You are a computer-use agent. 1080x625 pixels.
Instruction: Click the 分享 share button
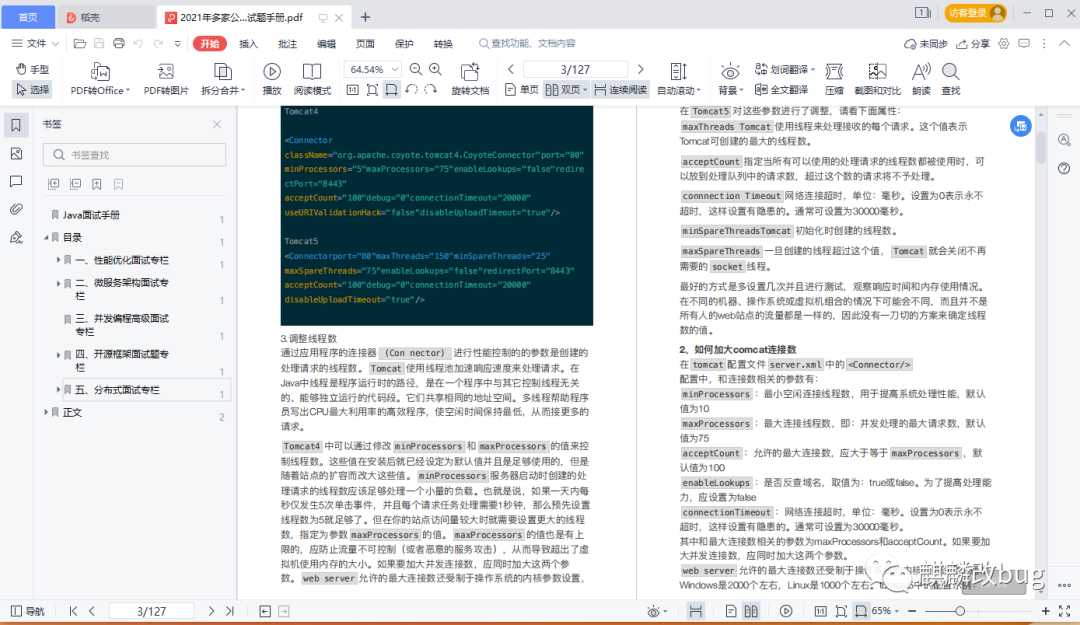973,43
